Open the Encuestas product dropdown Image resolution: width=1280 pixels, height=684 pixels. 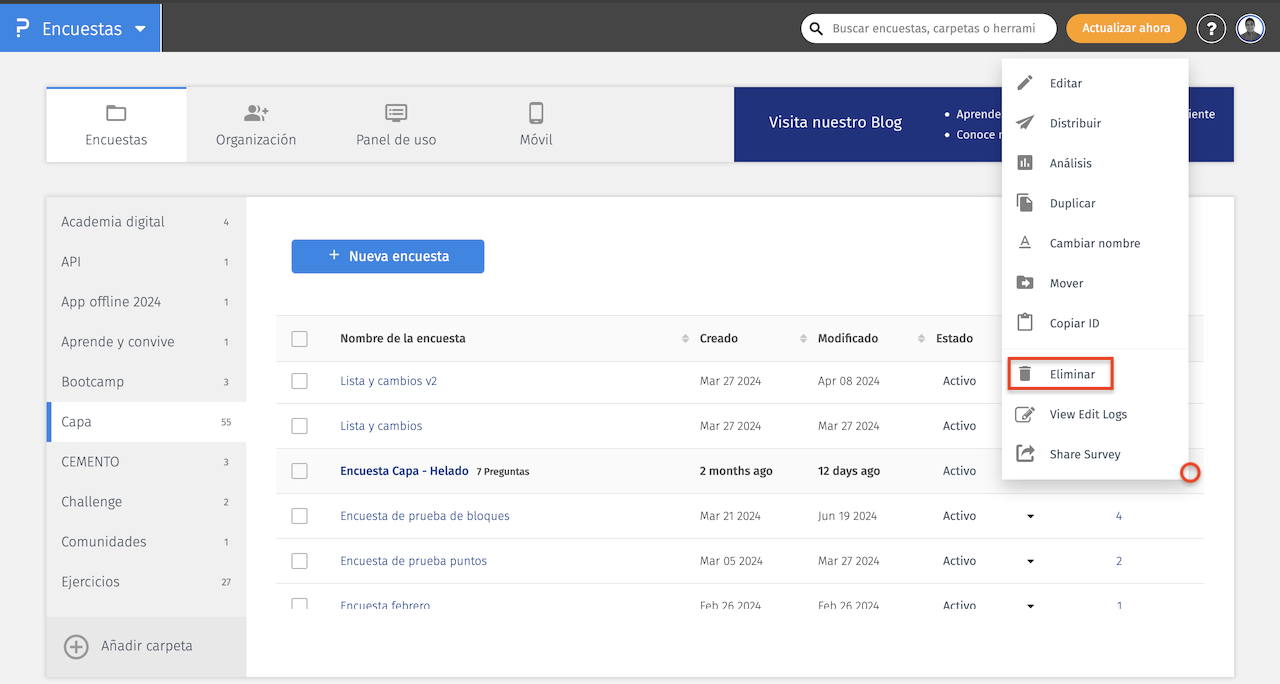[x=81, y=29]
